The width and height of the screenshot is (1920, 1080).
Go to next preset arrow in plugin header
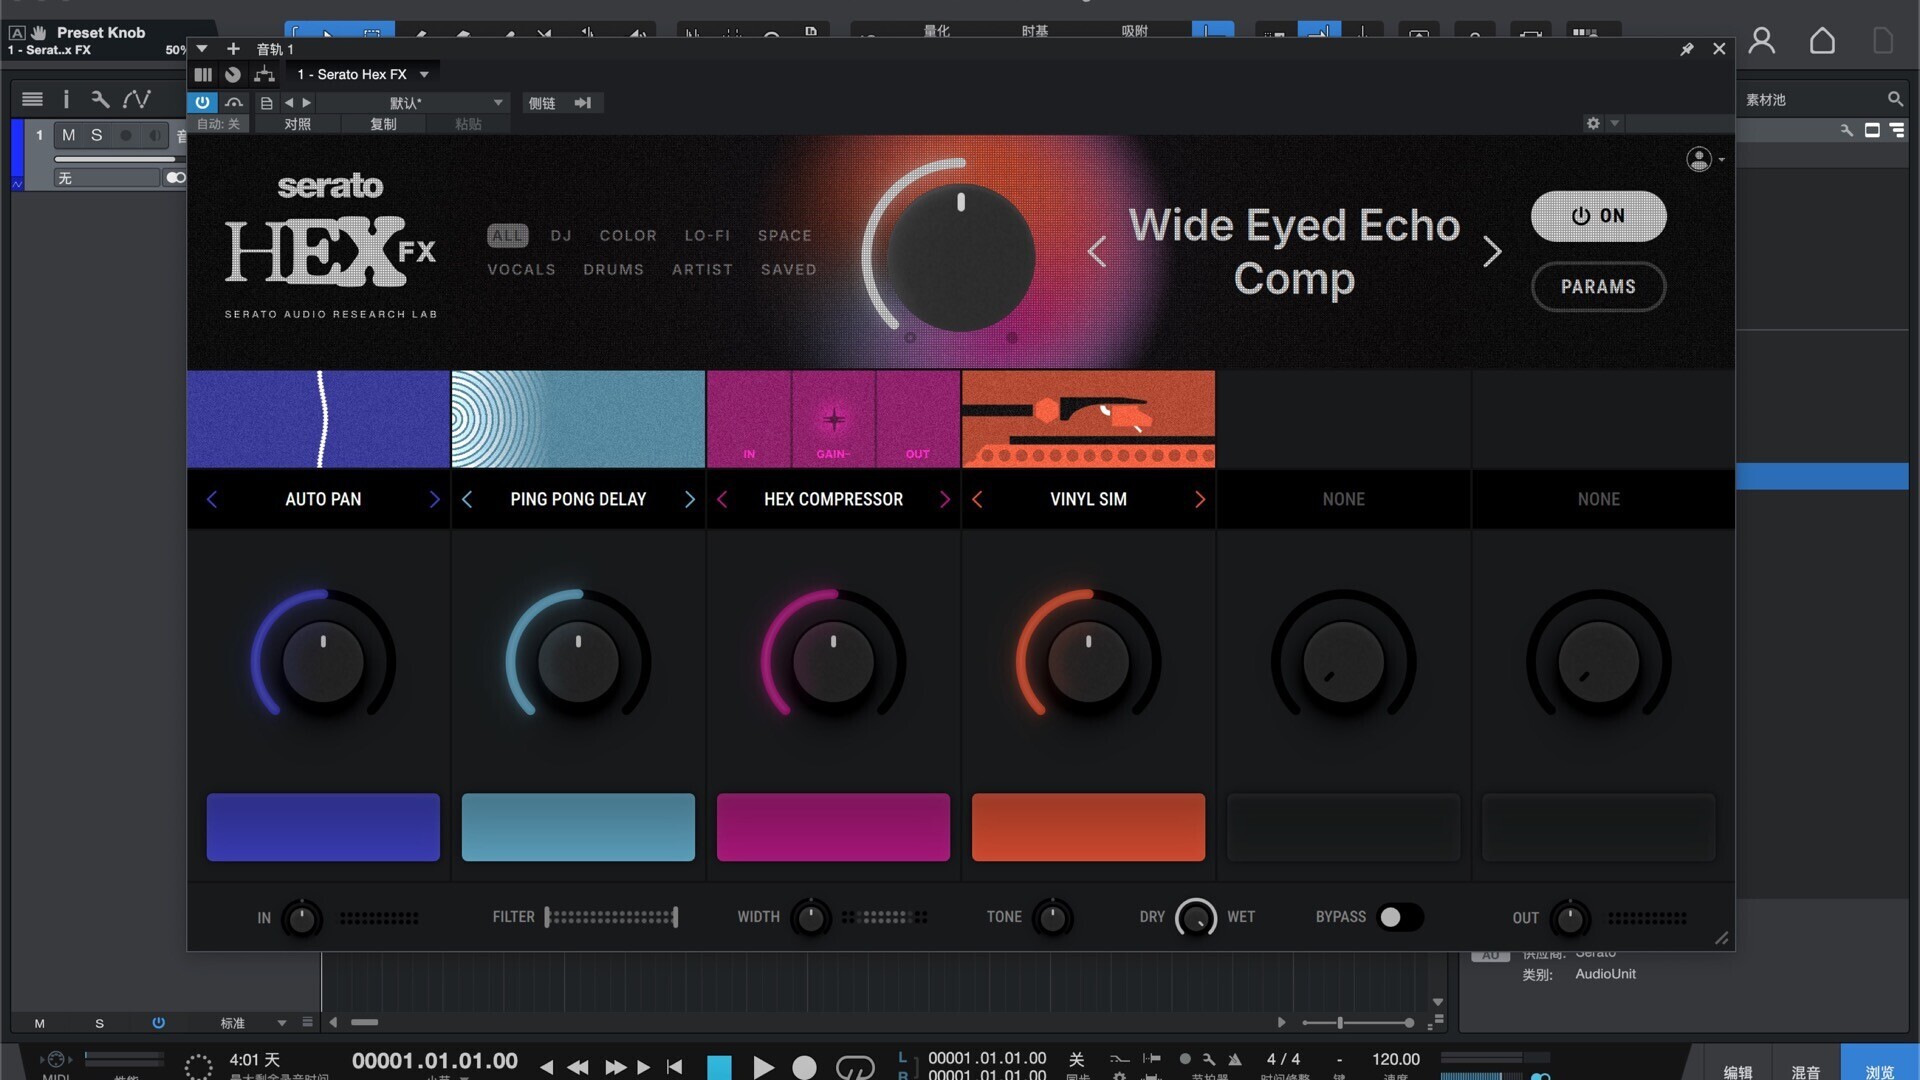307,103
